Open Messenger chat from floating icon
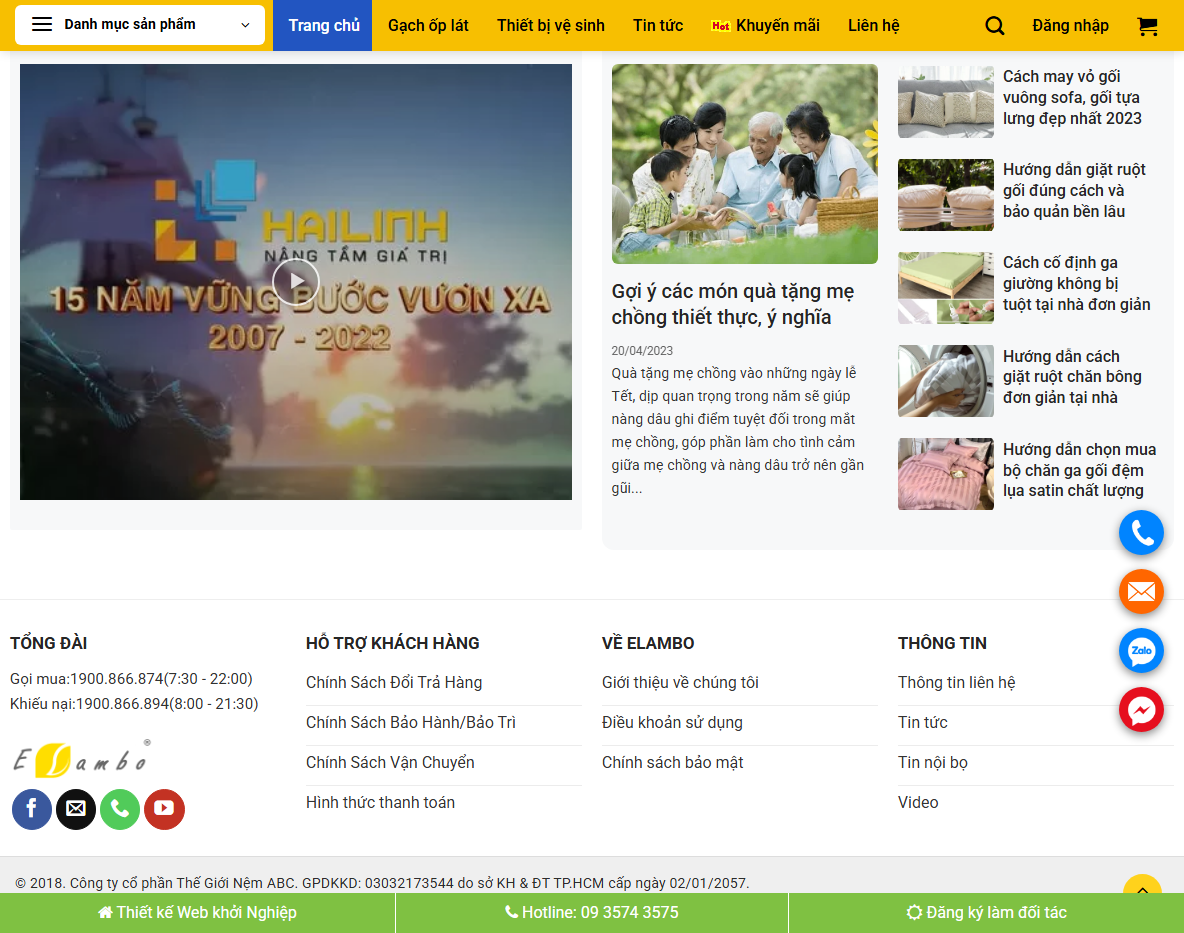This screenshot has width=1184, height=933. tap(1141, 710)
